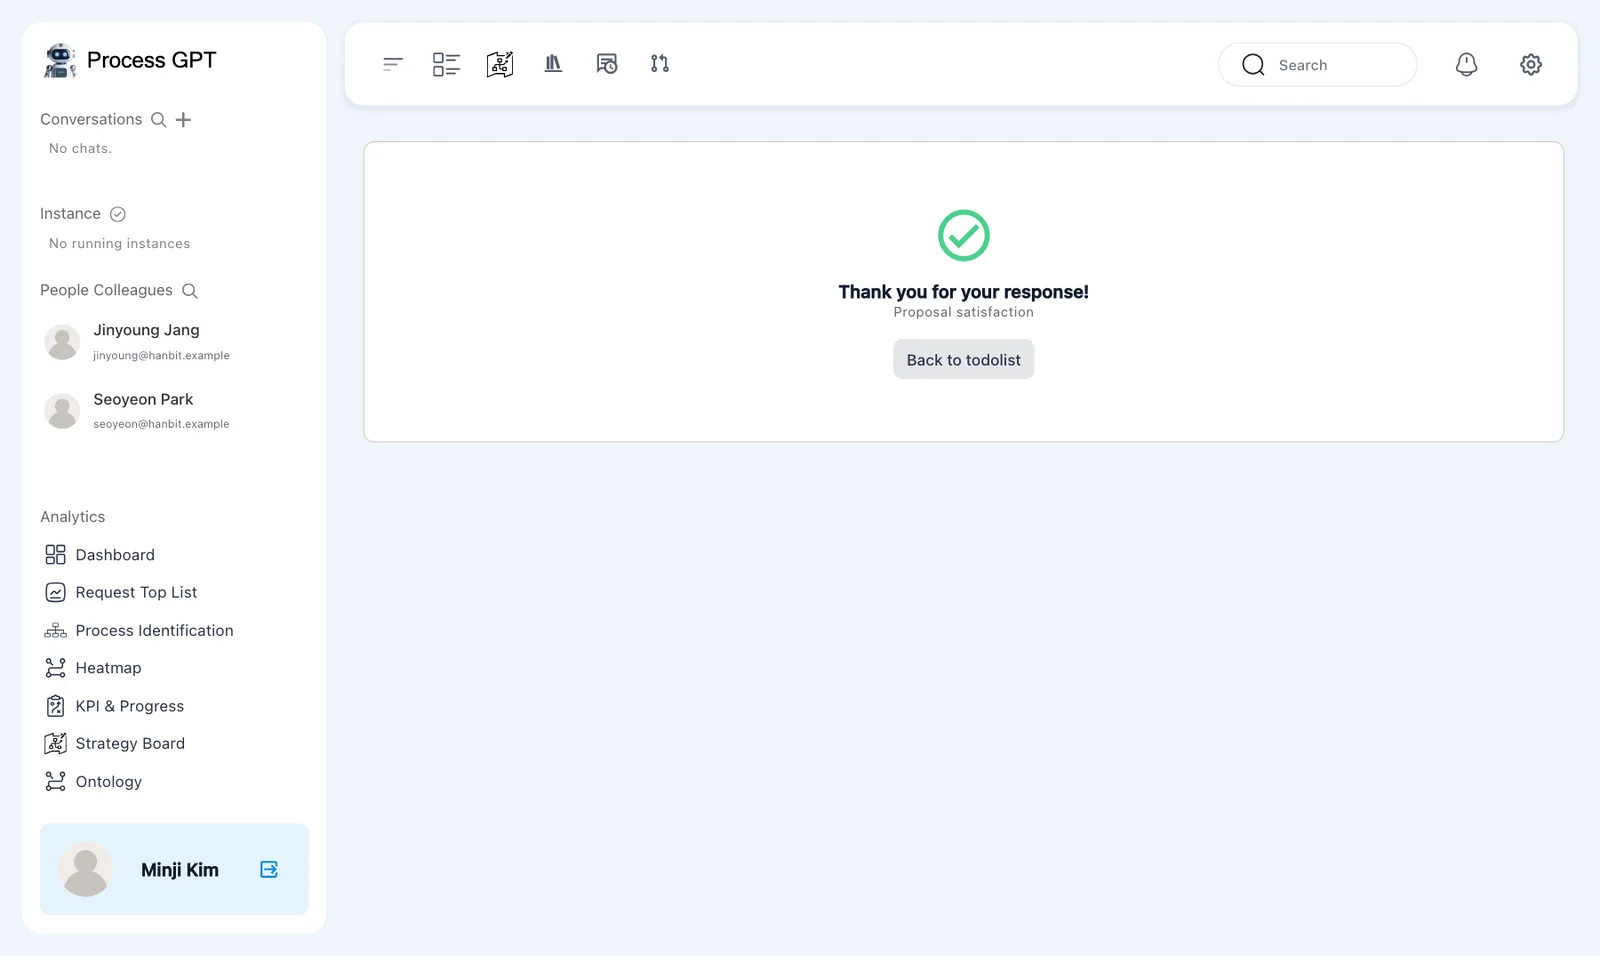Open notifications via the bell icon
This screenshot has width=1600, height=956.
(x=1466, y=64)
